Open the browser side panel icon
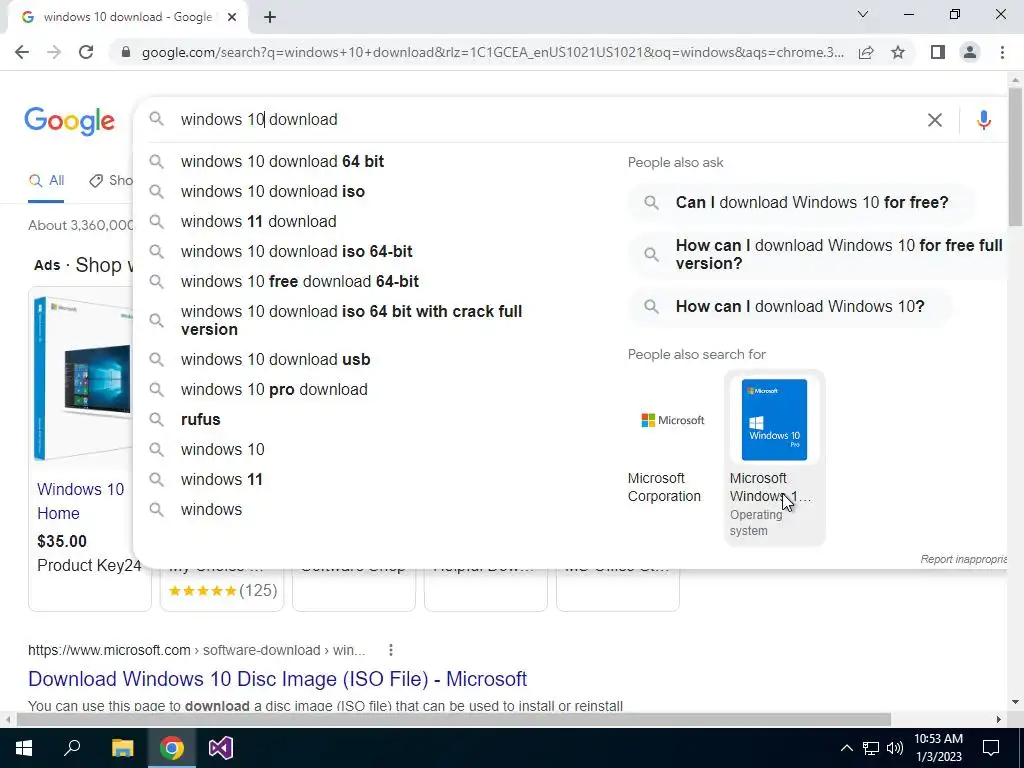Screen dimensions: 1024x768 tap(938, 52)
